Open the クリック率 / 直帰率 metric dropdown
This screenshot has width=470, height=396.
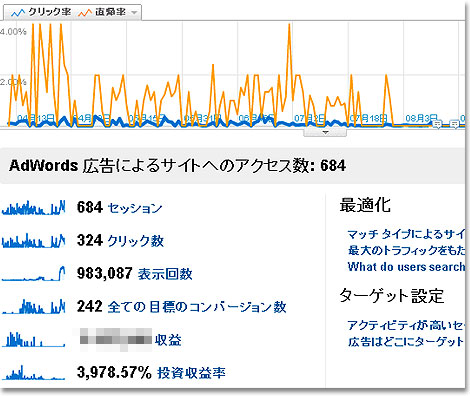[72, 12]
